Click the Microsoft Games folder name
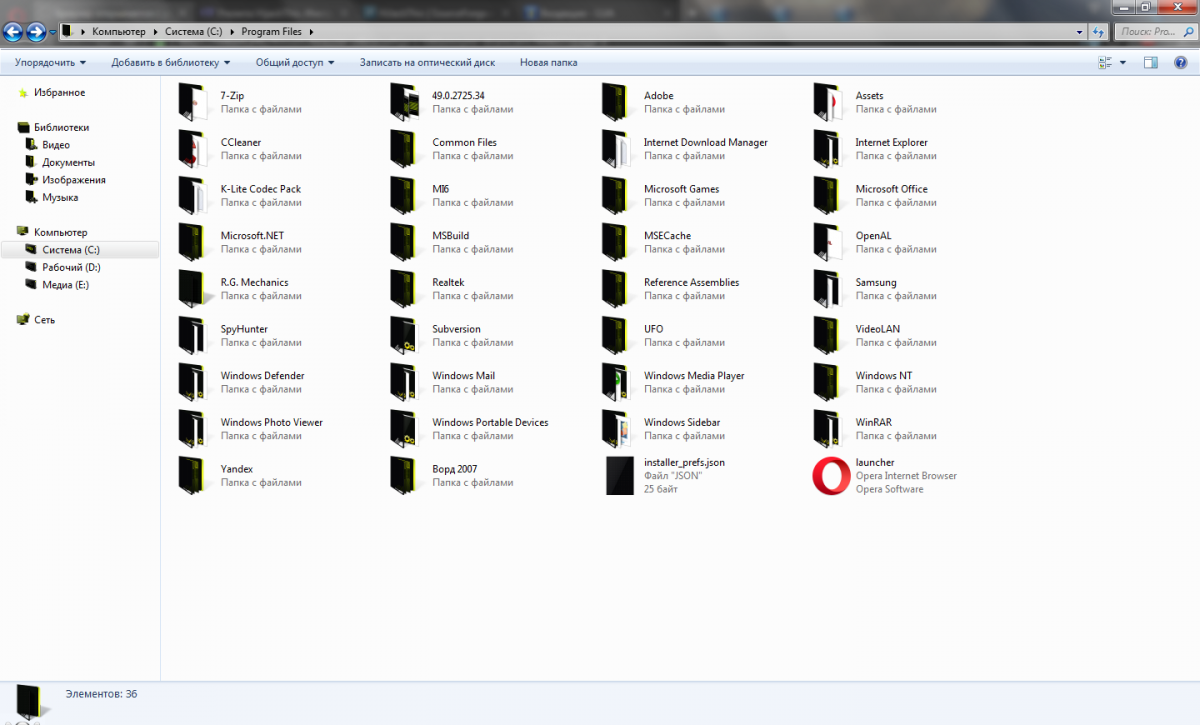This screenshot has height=725, width=1200. click(681, 189)
